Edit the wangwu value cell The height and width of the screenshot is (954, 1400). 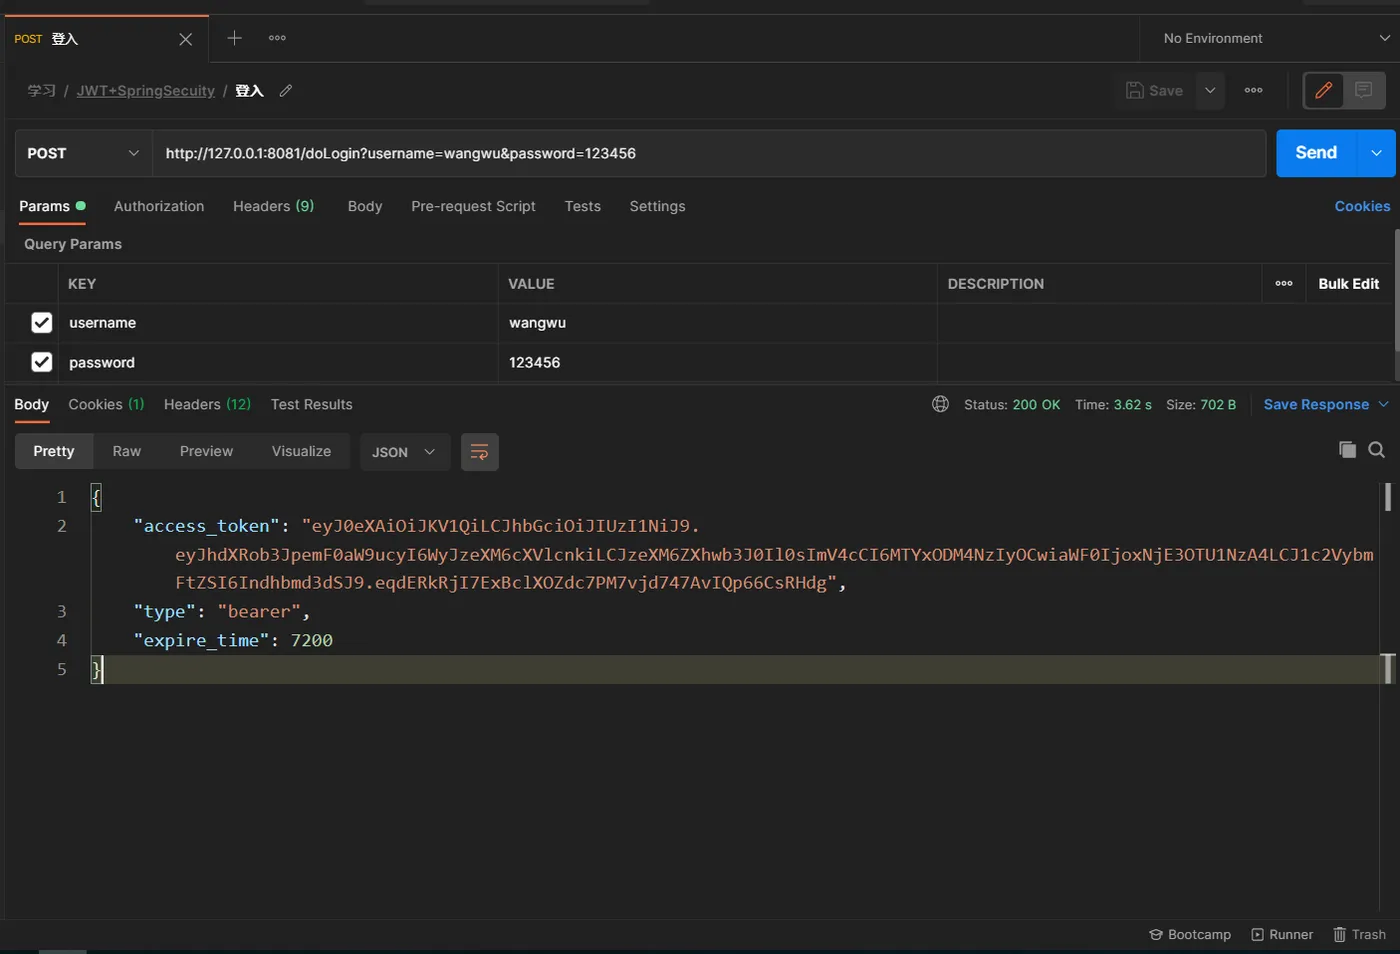[x=717, y=323]
